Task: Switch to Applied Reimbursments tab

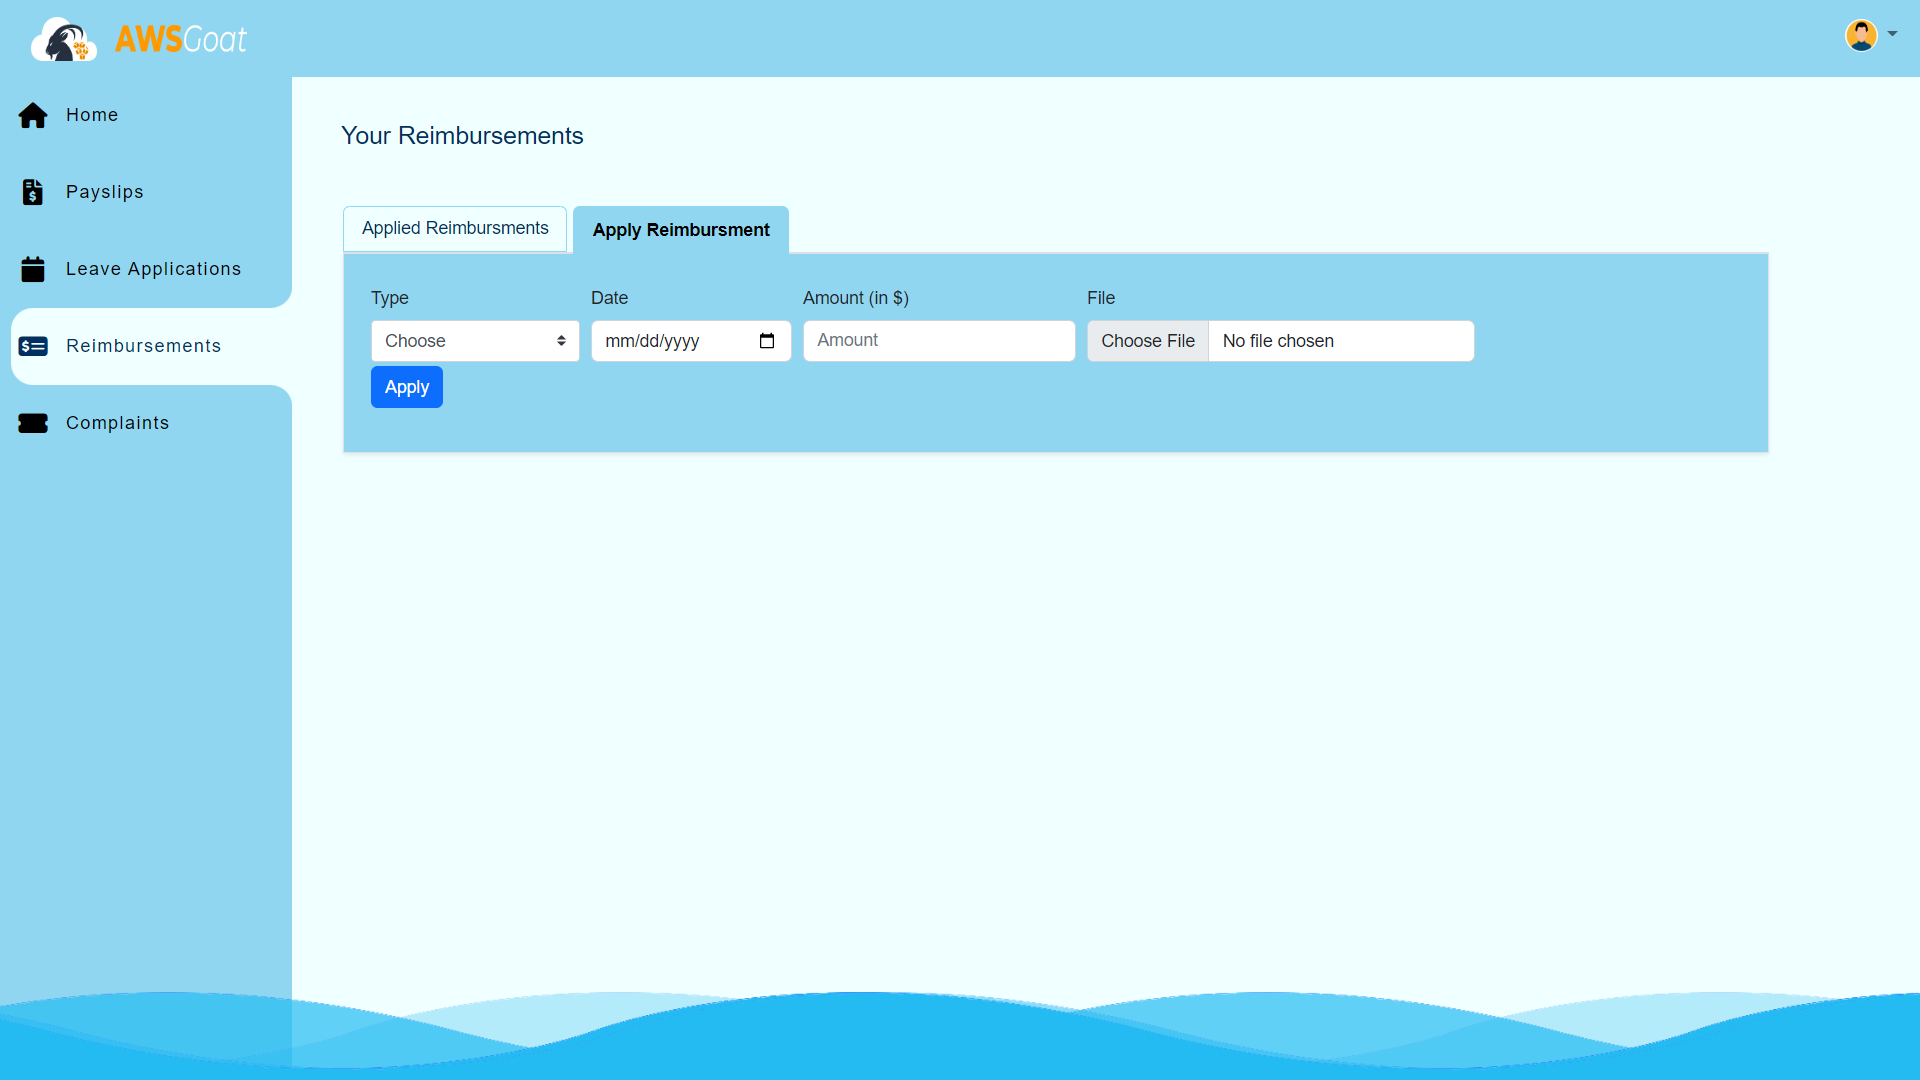Action: pyautogui.click(x=455, y=229)
